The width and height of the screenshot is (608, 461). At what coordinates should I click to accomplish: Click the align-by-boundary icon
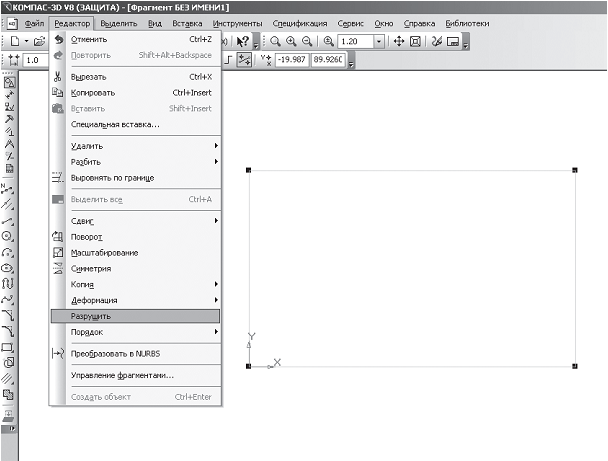(x=58, y=178)
